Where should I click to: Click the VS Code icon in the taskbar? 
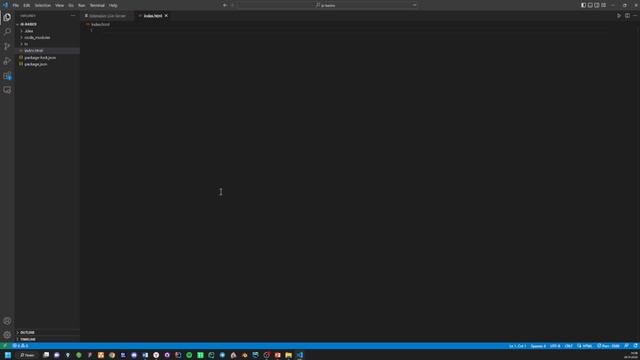point(300,355)
